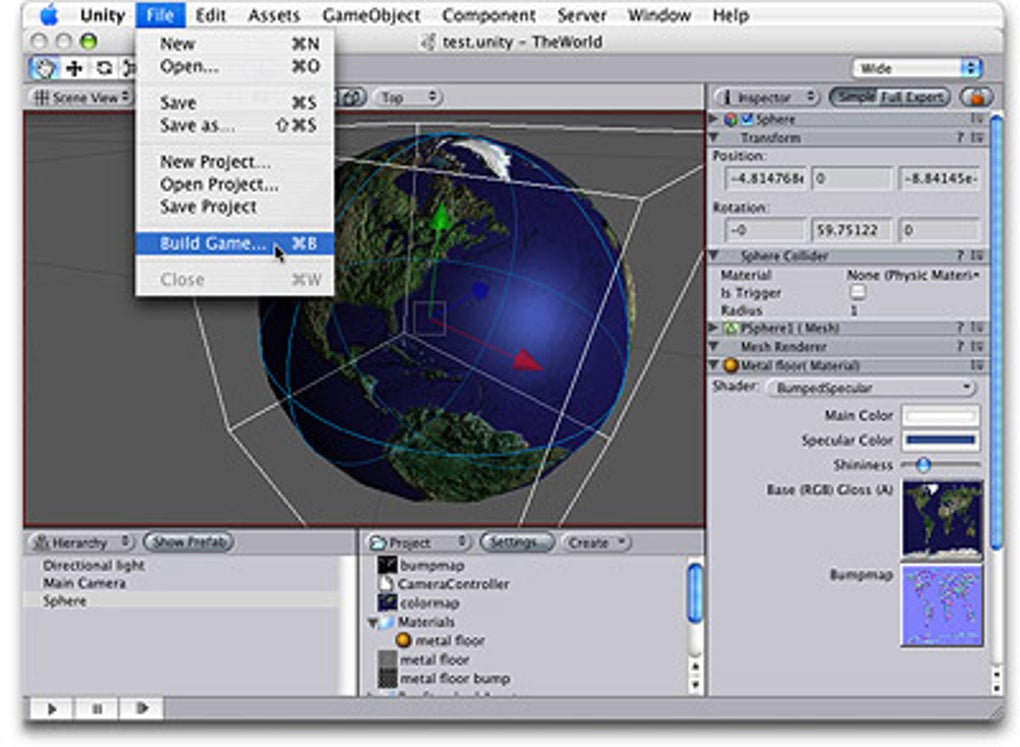Select Directional light in Hierarchy
1020x747 pixels.
pyautogui.click(x=94, y=565)
